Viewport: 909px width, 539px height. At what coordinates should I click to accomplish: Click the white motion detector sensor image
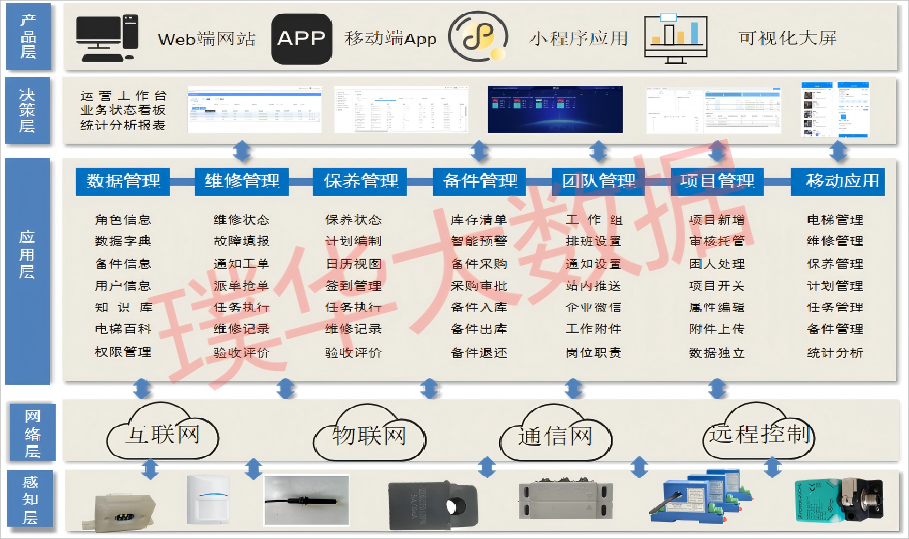coord(208,500)
